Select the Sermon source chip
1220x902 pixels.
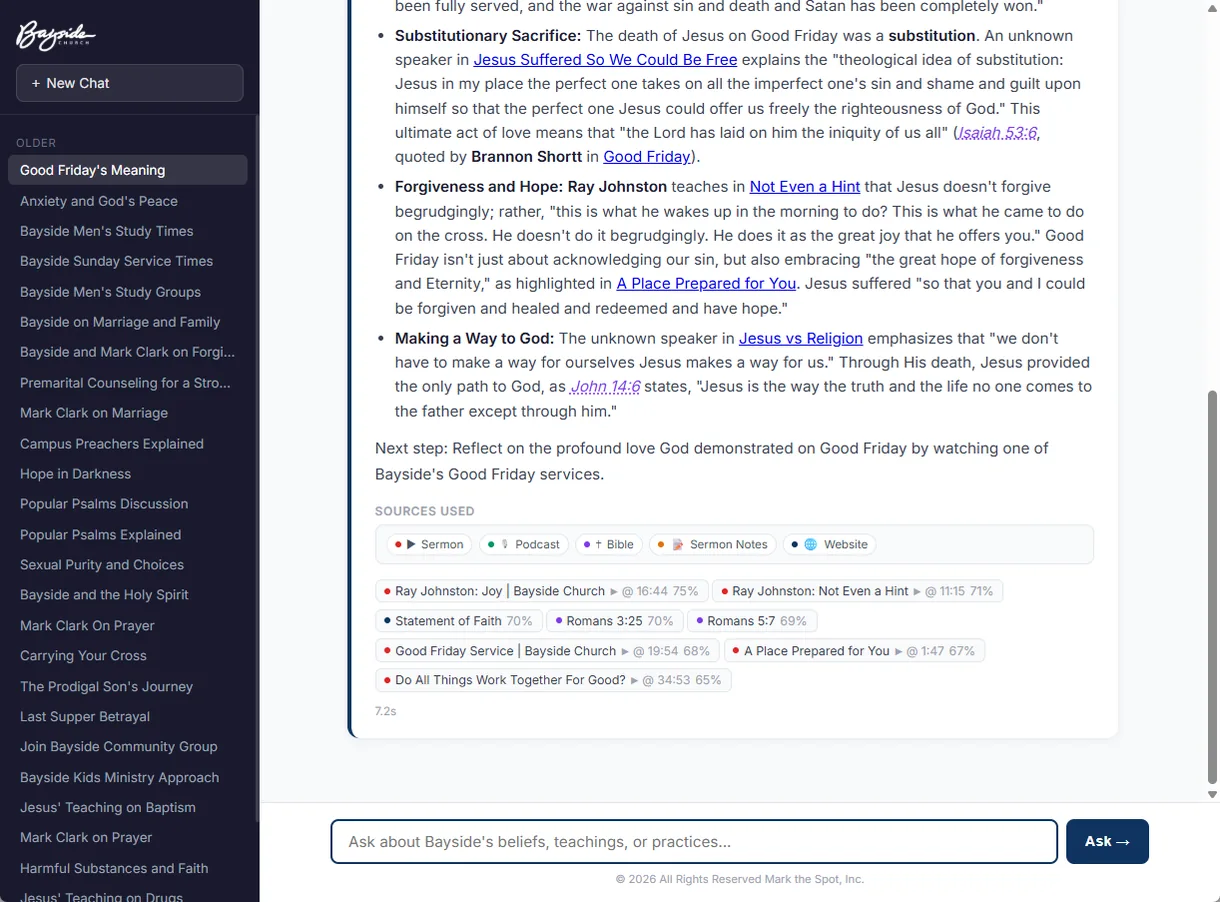tap(429, 544)
